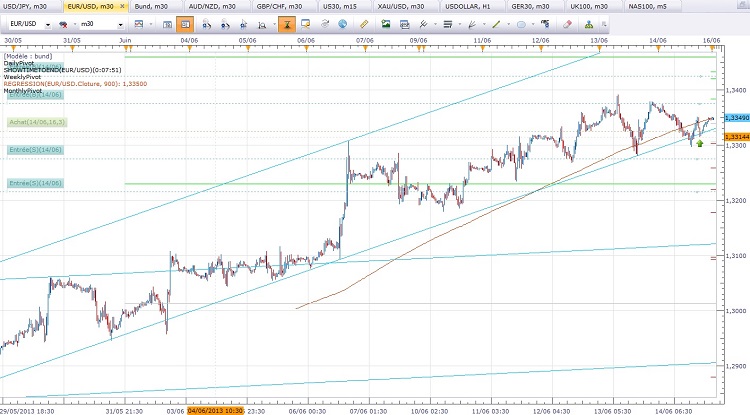
Task: Click the first magnifier scroll icon
Action: (207, 24)
